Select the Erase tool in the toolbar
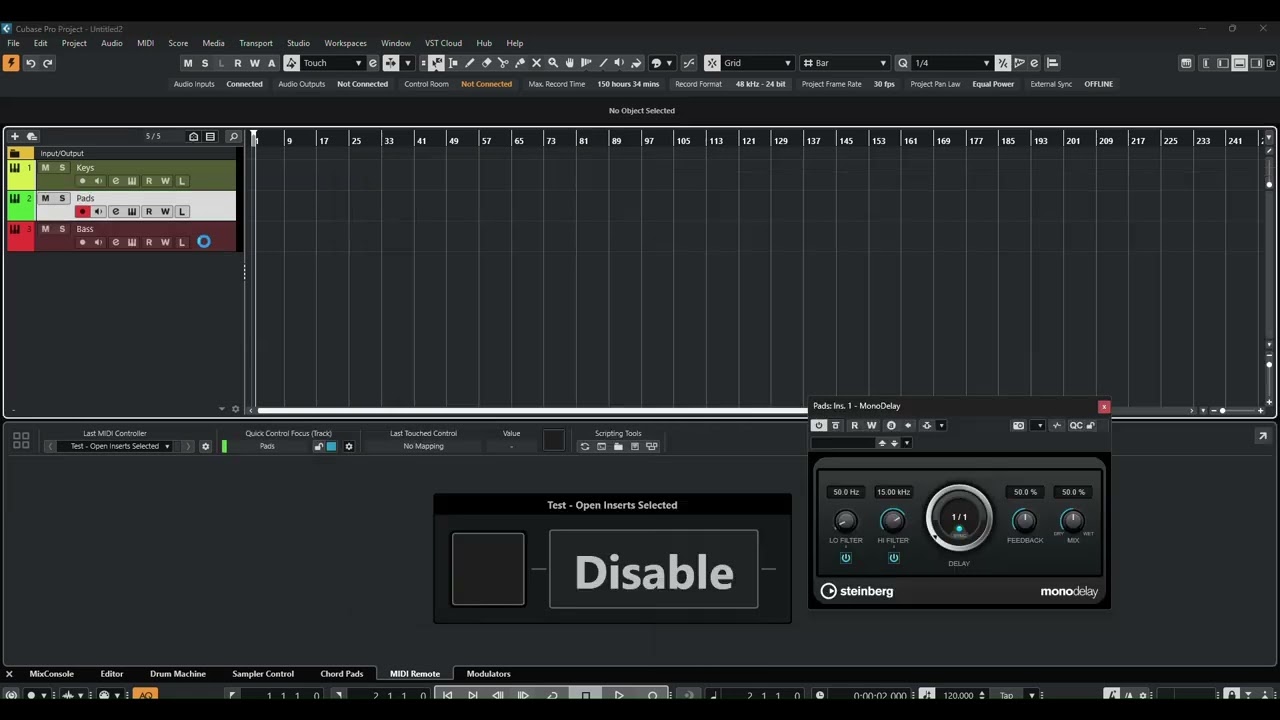Viewport: 1280px width, 720px height. click(x=487, y=63)
